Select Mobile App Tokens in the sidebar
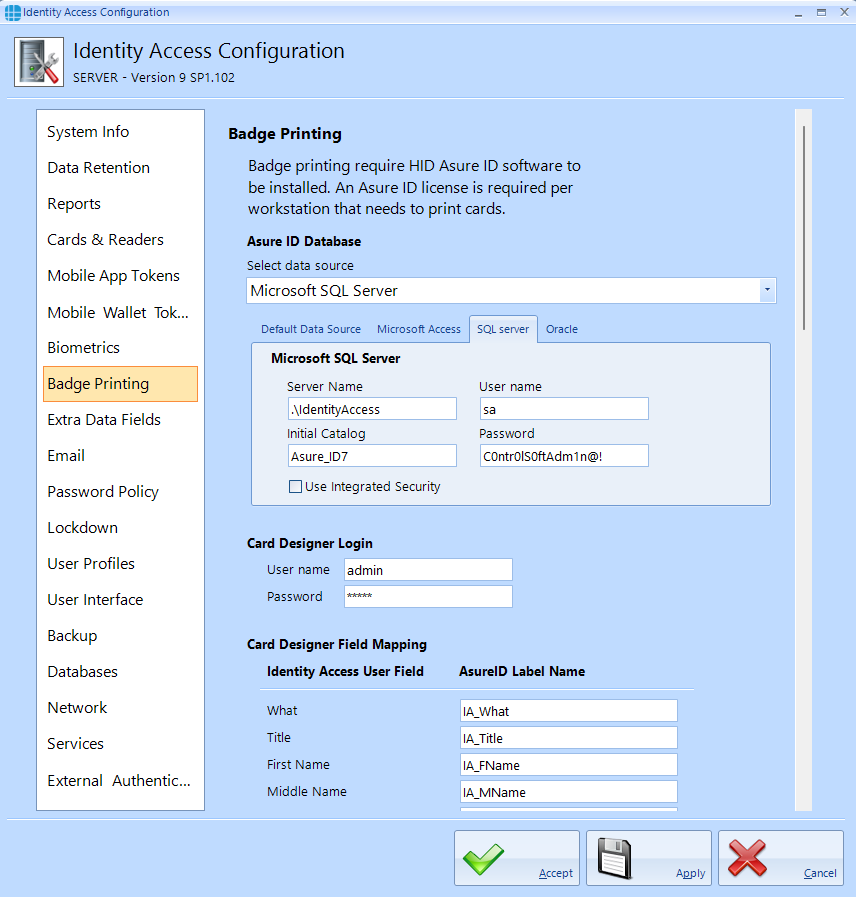The height and width of the screenshot is (897, 856). 120,276
